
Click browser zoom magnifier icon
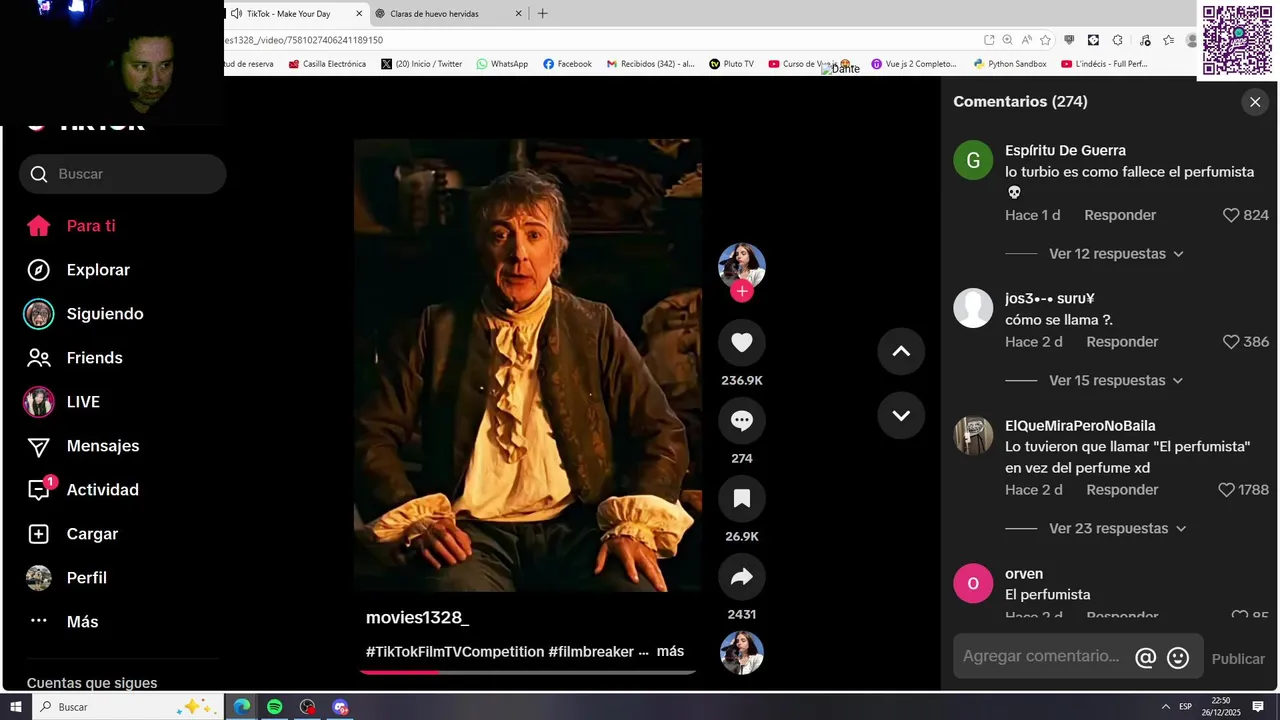click(1008, 40)
